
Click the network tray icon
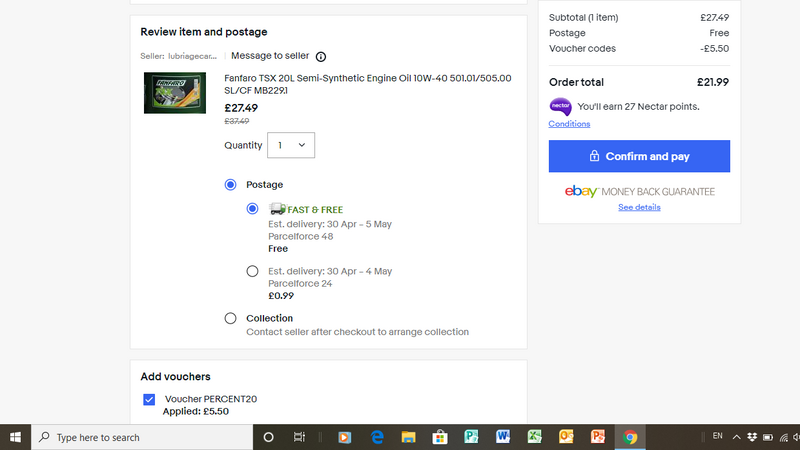pyautogui.click(x=784, y=437)
